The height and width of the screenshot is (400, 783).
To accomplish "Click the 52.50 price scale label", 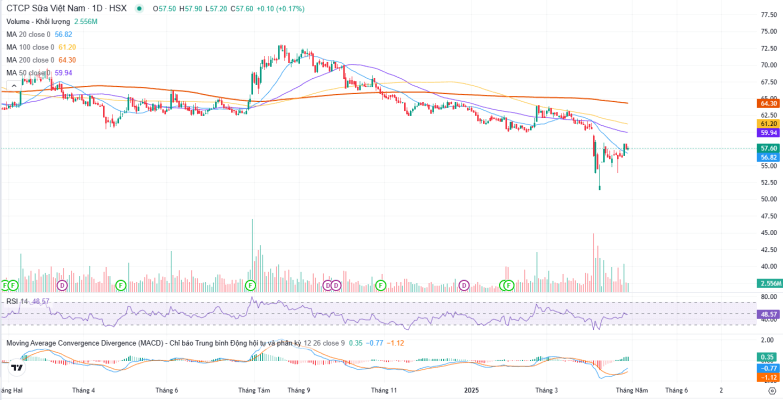I will 768,182.
